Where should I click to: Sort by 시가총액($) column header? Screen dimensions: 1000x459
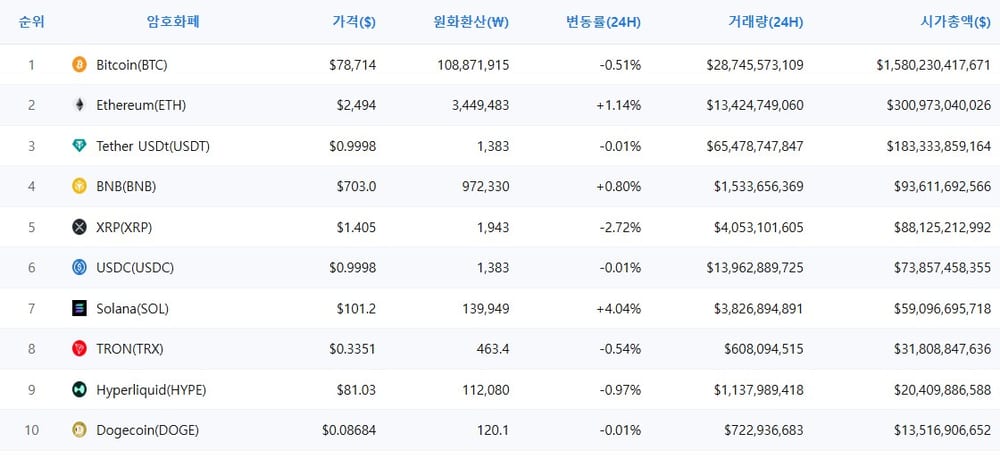955,22
